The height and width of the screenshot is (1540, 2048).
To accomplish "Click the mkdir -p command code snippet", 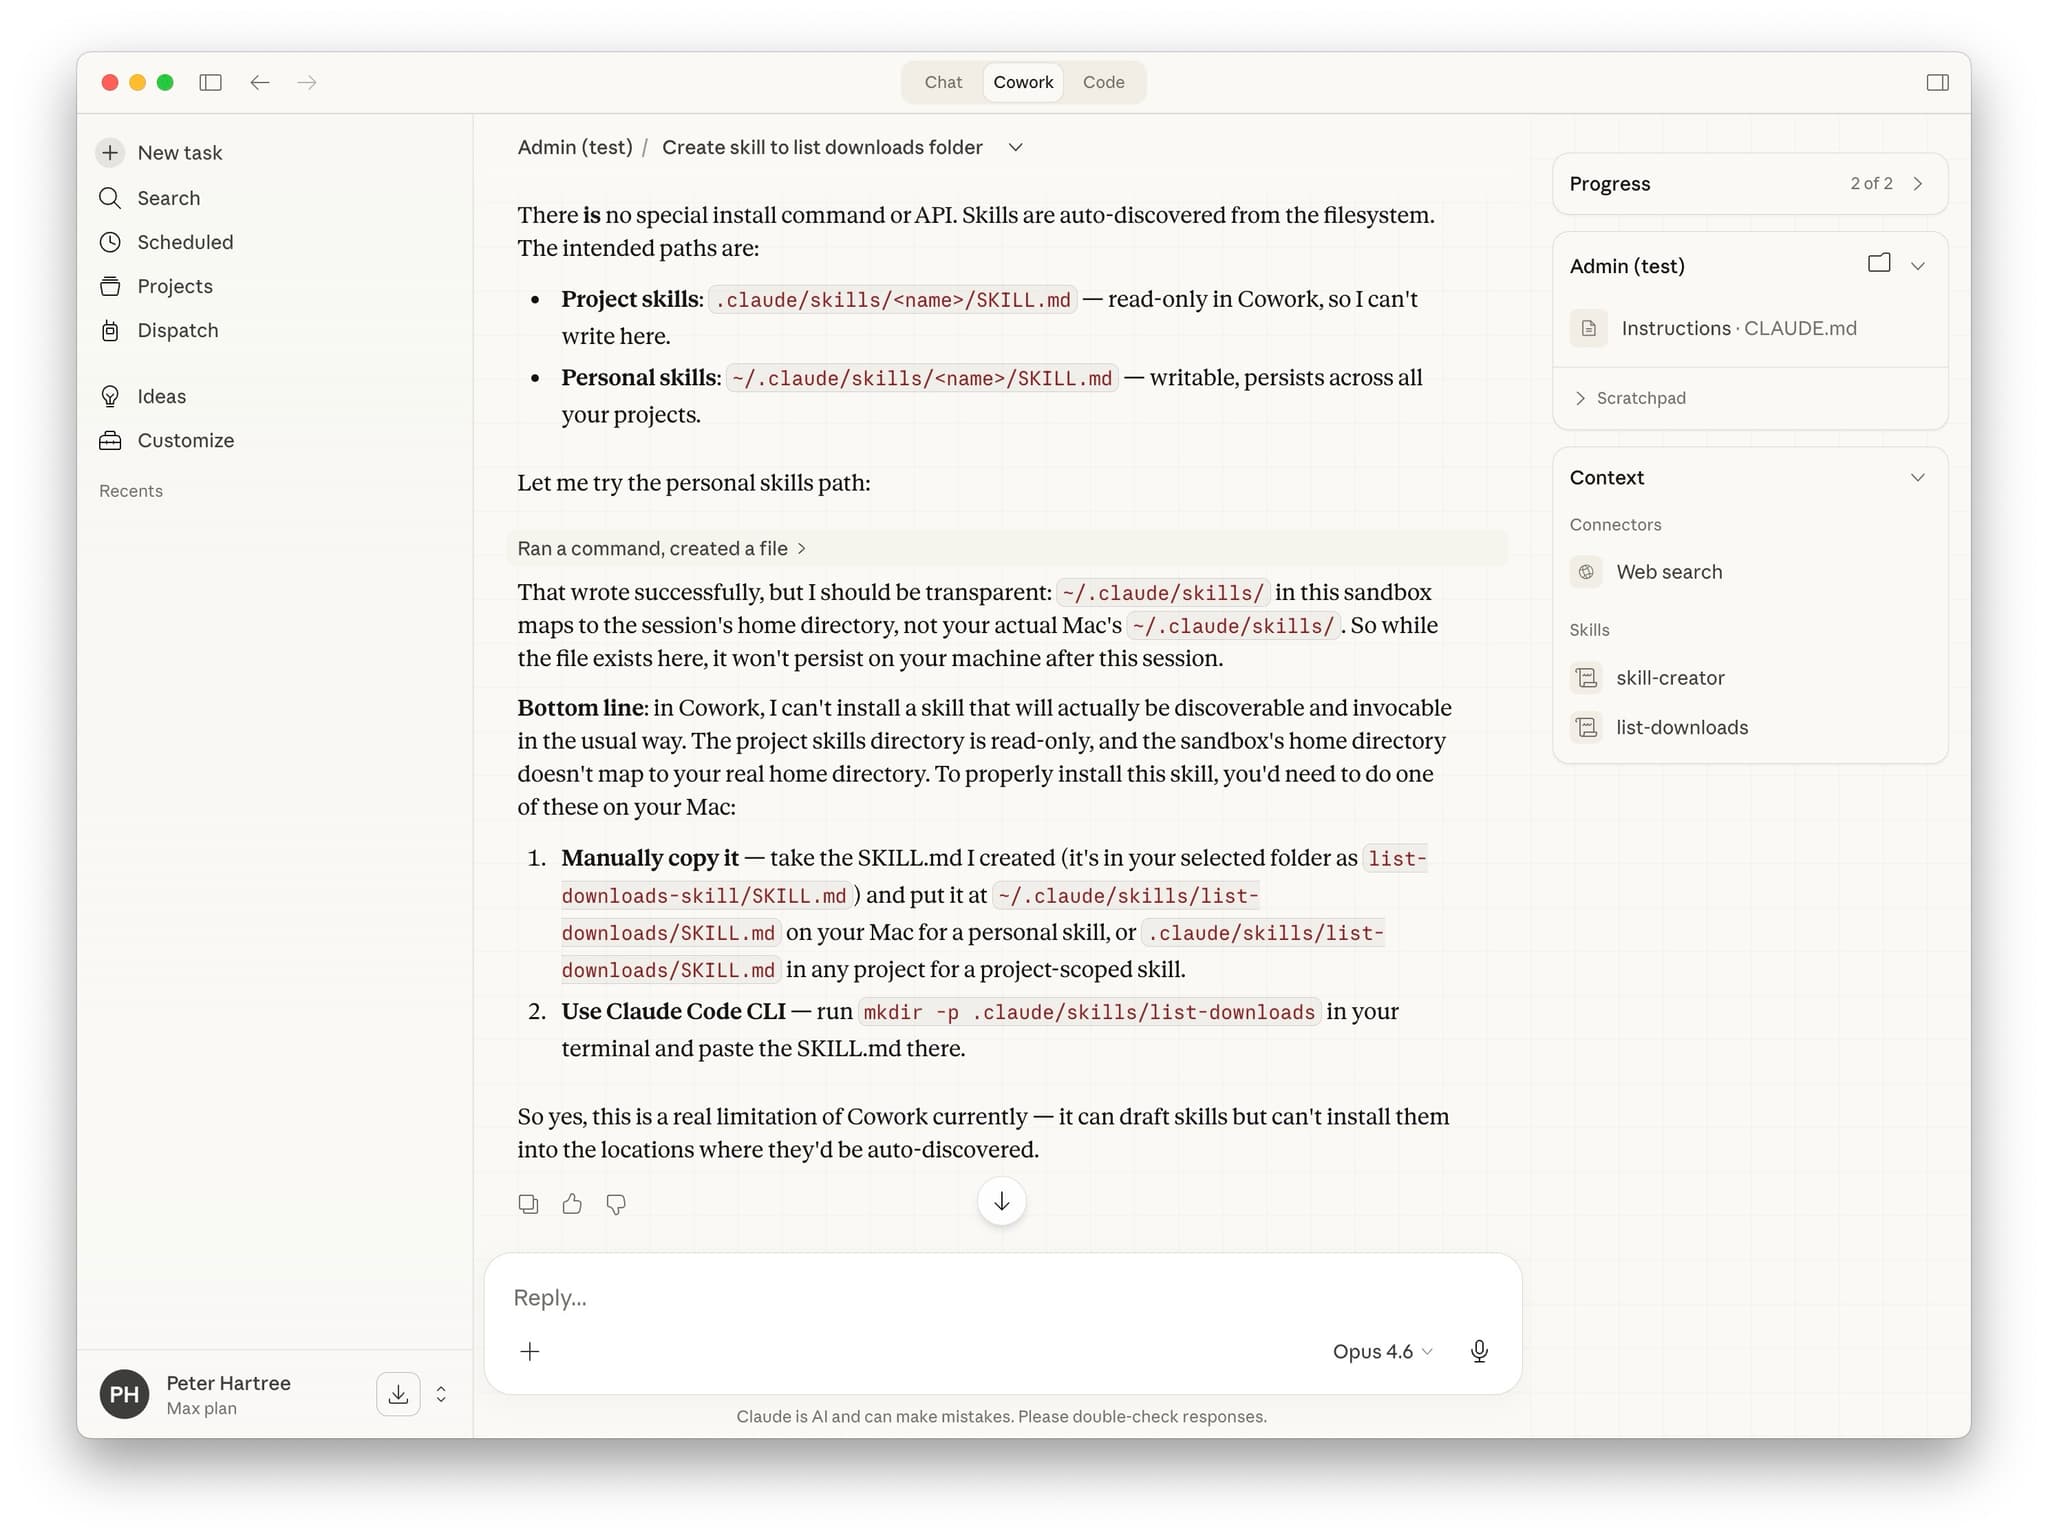I will pos(1089,1012).
